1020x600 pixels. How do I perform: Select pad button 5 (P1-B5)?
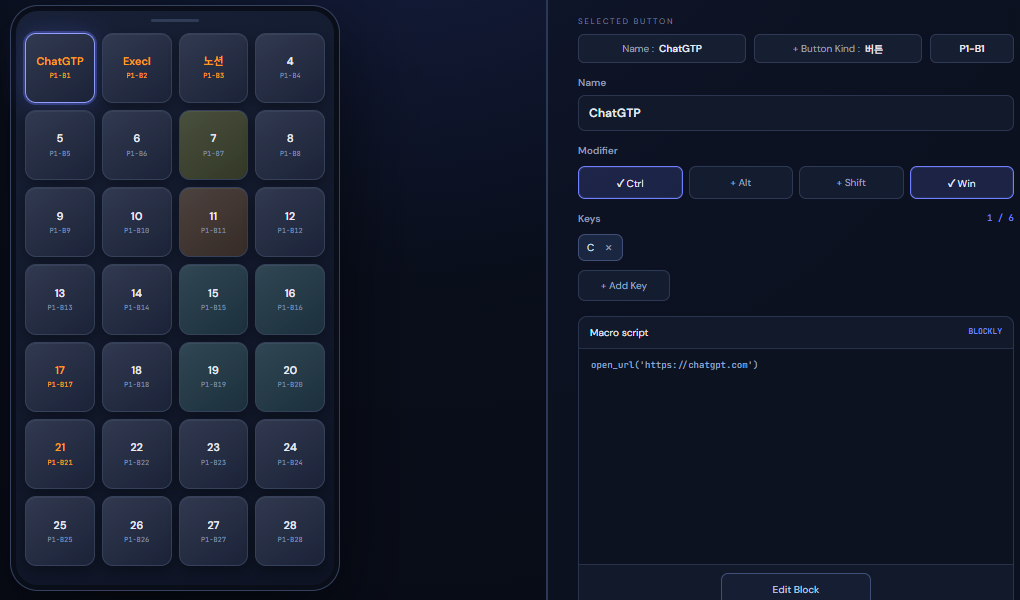60,145
